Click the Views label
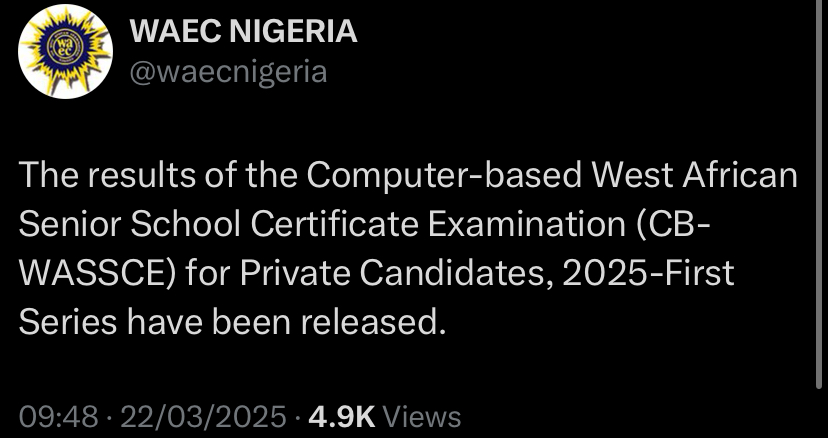Viewport: 828px width, 438px height. (x=422, y=416)
